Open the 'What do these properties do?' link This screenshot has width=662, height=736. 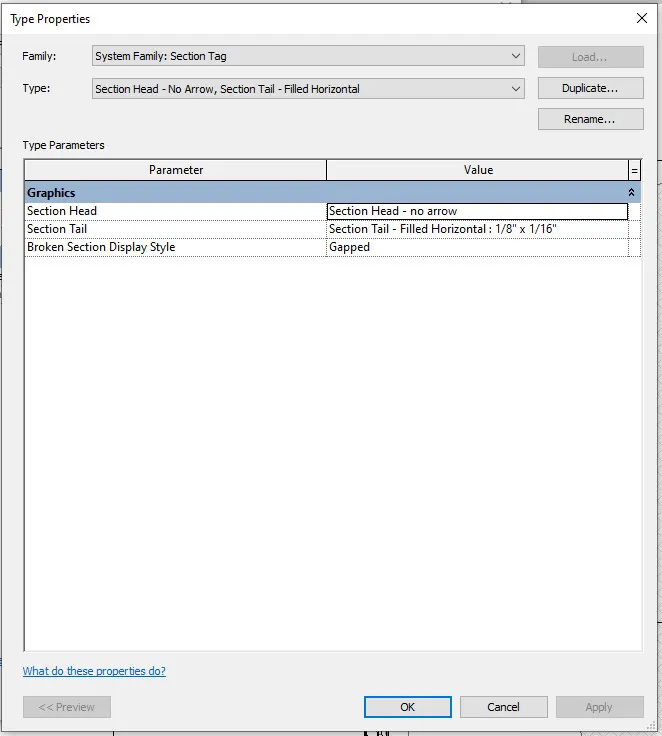tap(94, 671)
